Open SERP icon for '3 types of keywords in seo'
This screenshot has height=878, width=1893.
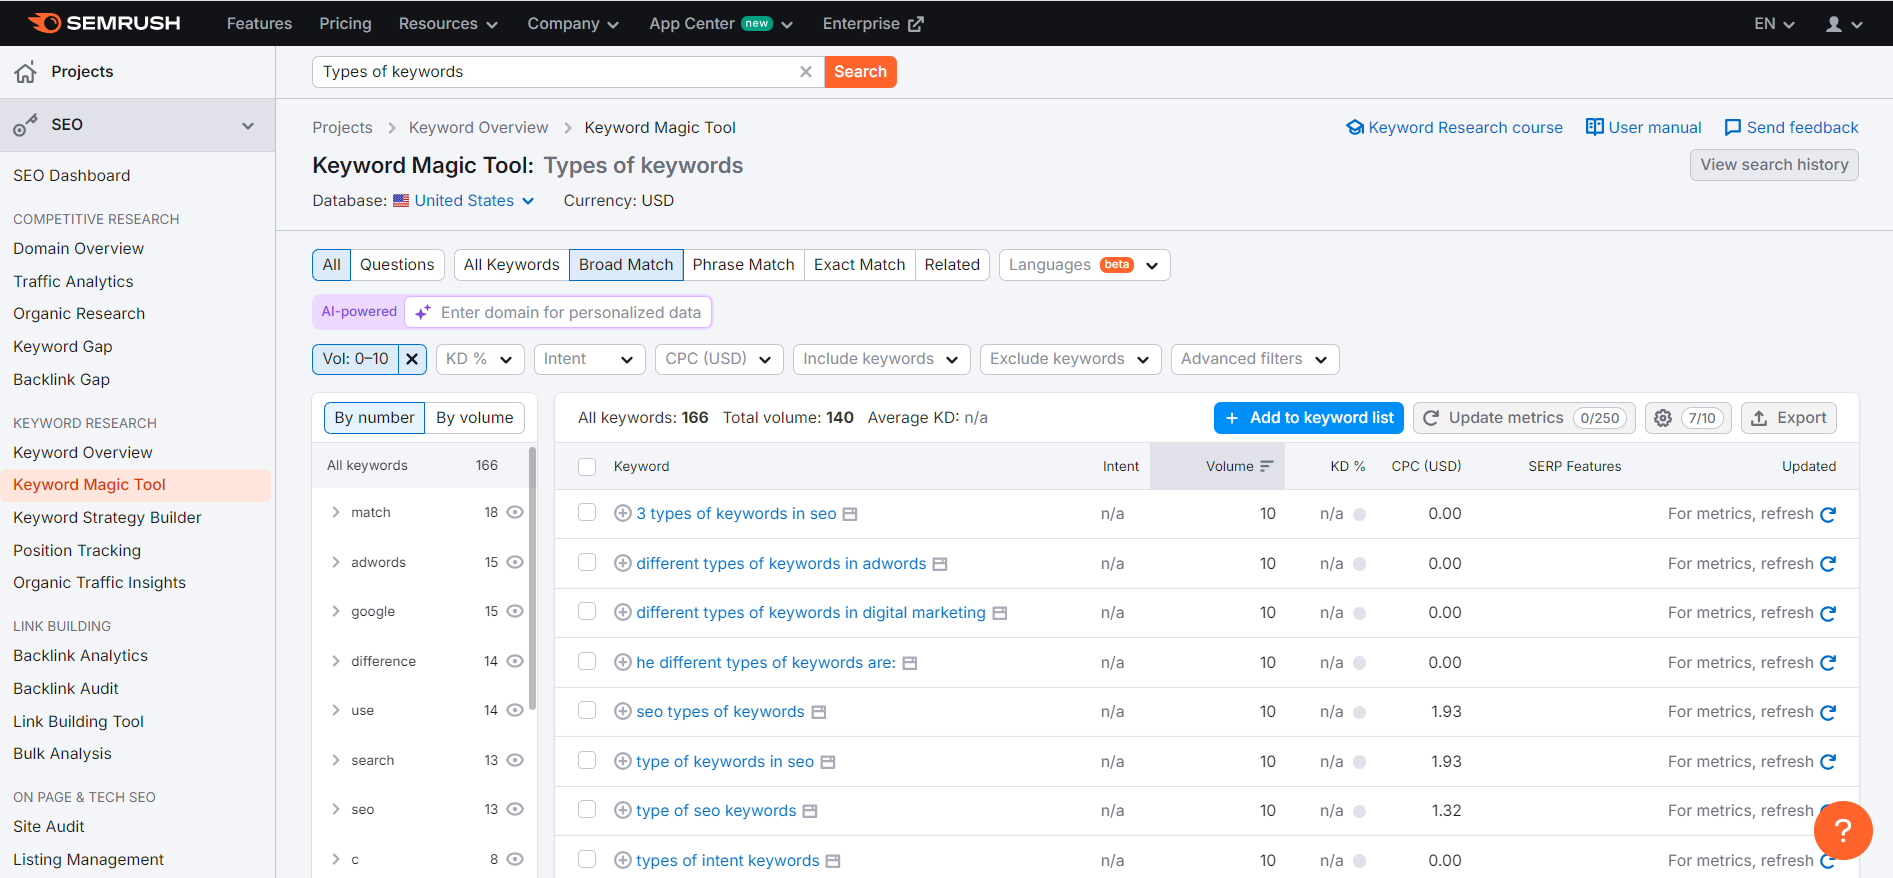(x=850, y=514)
